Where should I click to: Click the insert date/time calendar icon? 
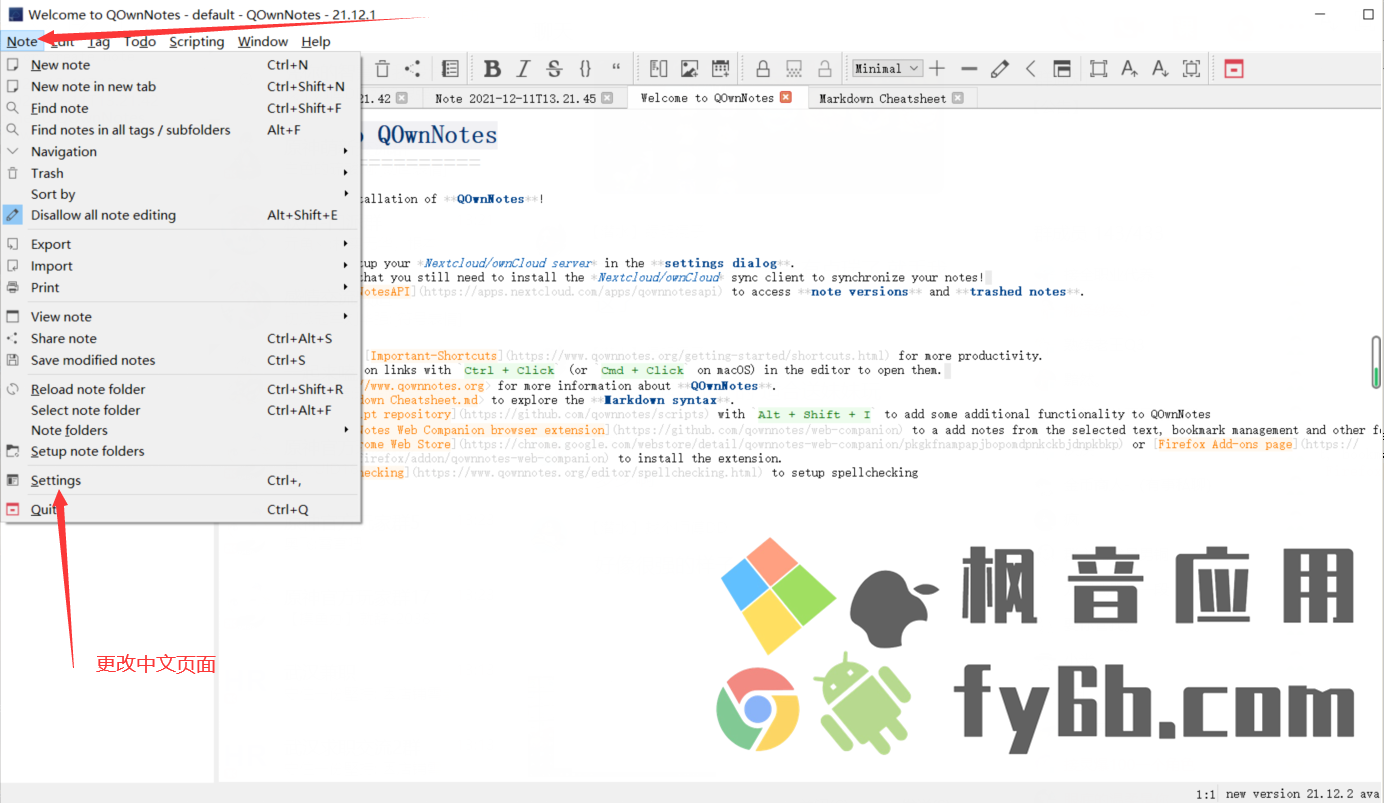pos(720,69)
